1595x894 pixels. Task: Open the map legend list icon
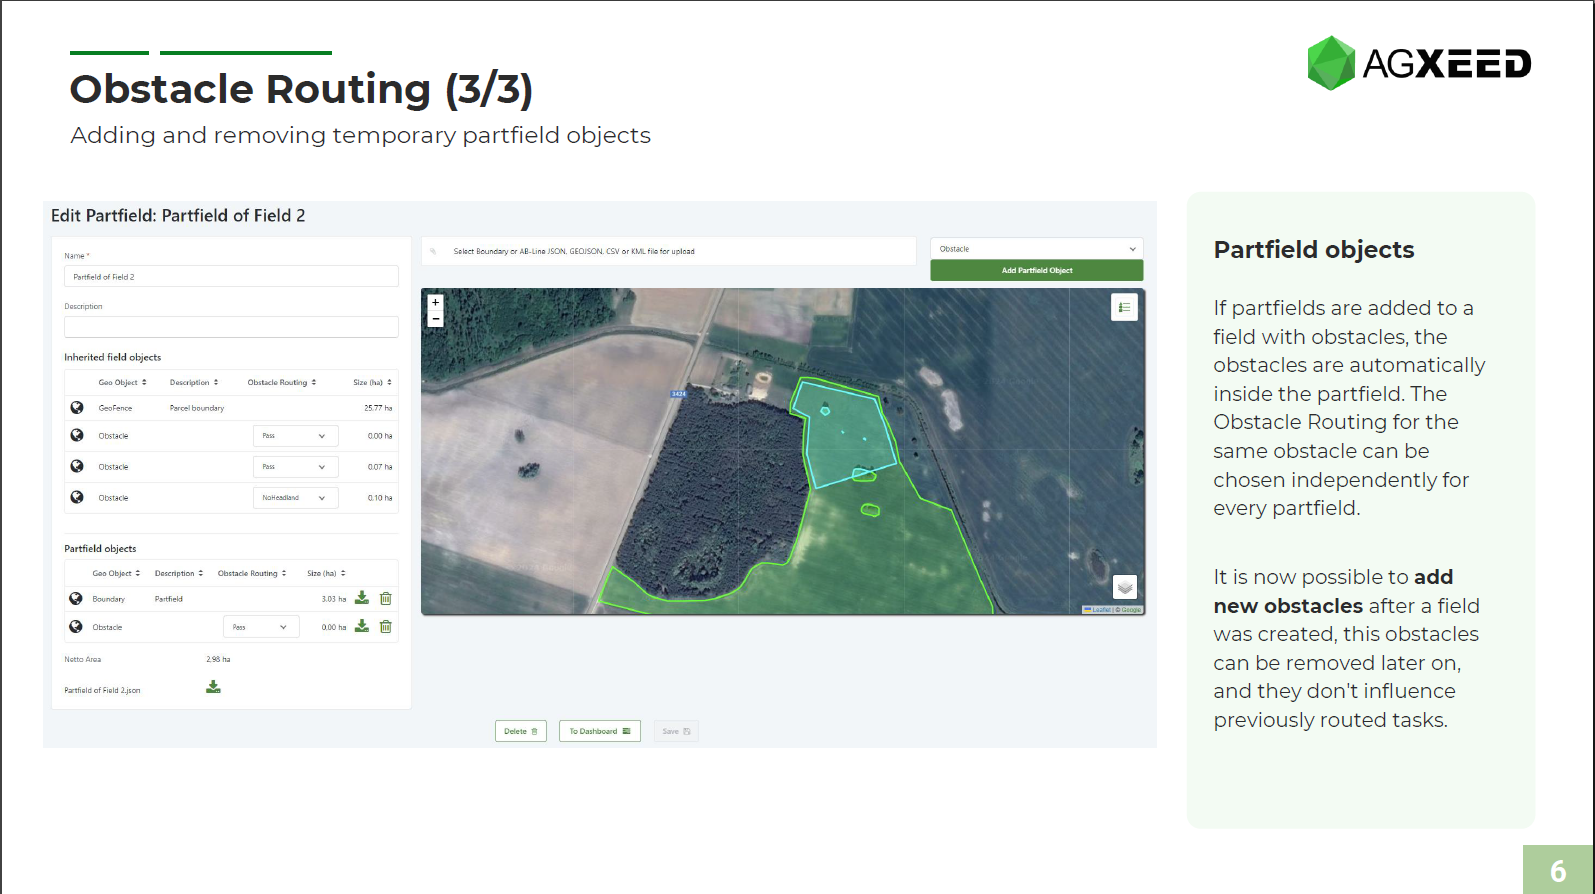[x=1124, y=307]
